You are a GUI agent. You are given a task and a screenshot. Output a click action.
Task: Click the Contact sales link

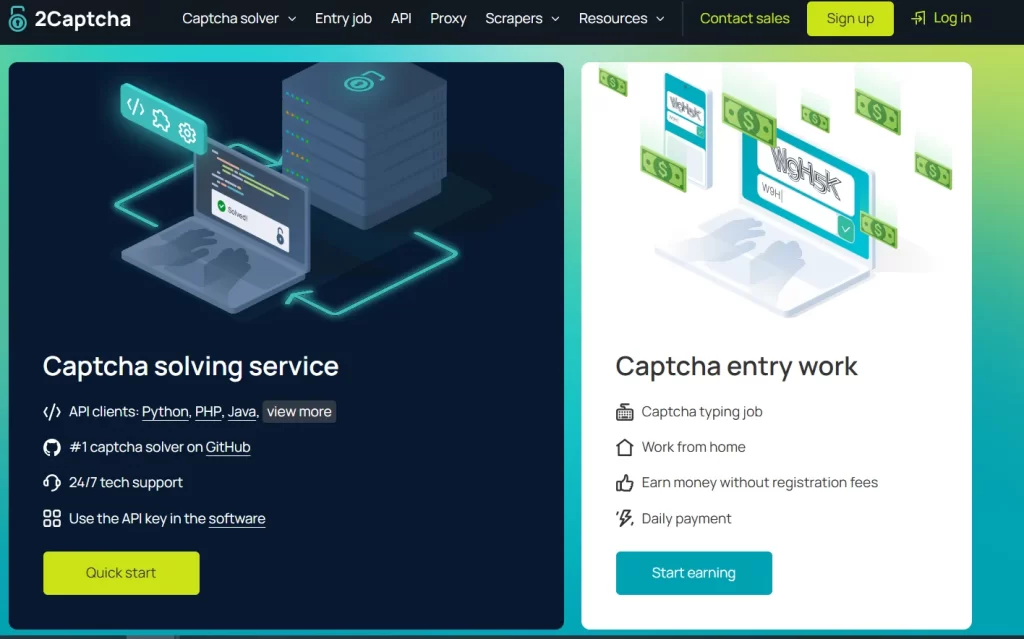744,18
